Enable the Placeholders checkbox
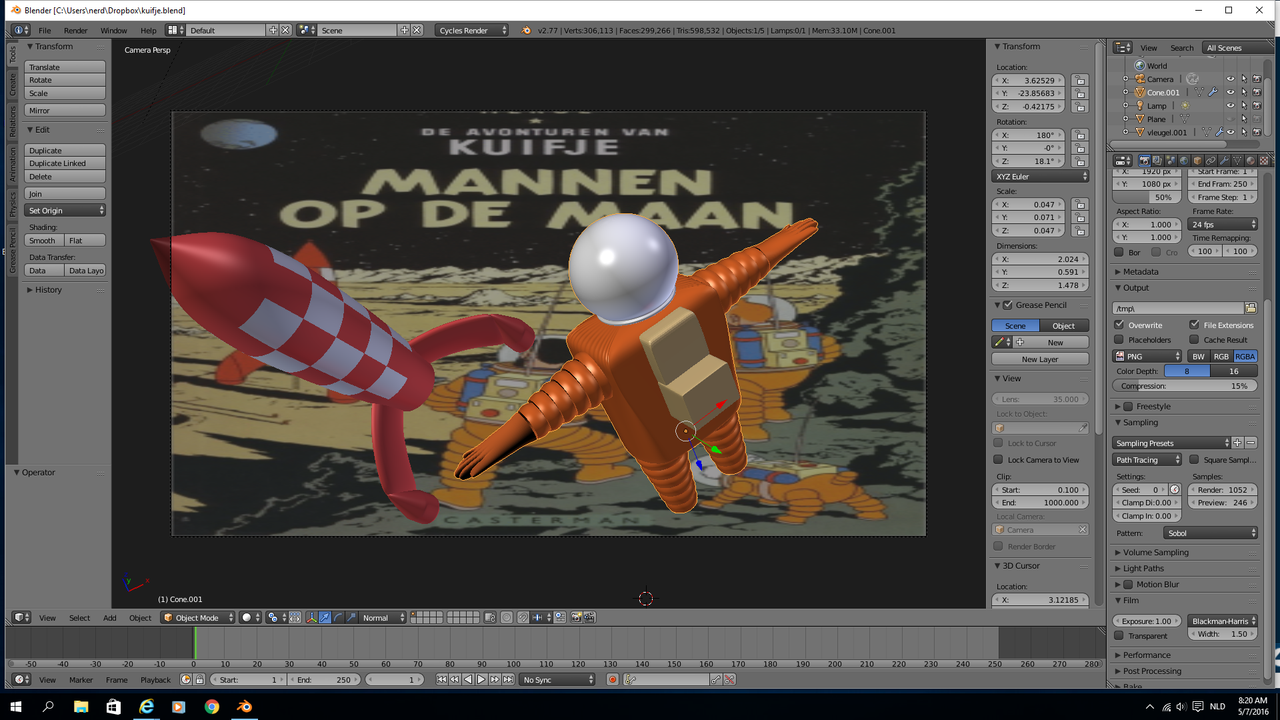 1119,340
